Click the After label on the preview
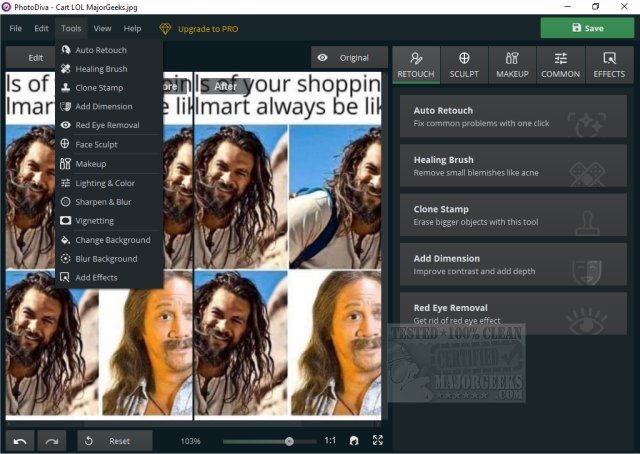Screen dimensions: 640x454 click(225, 86)
